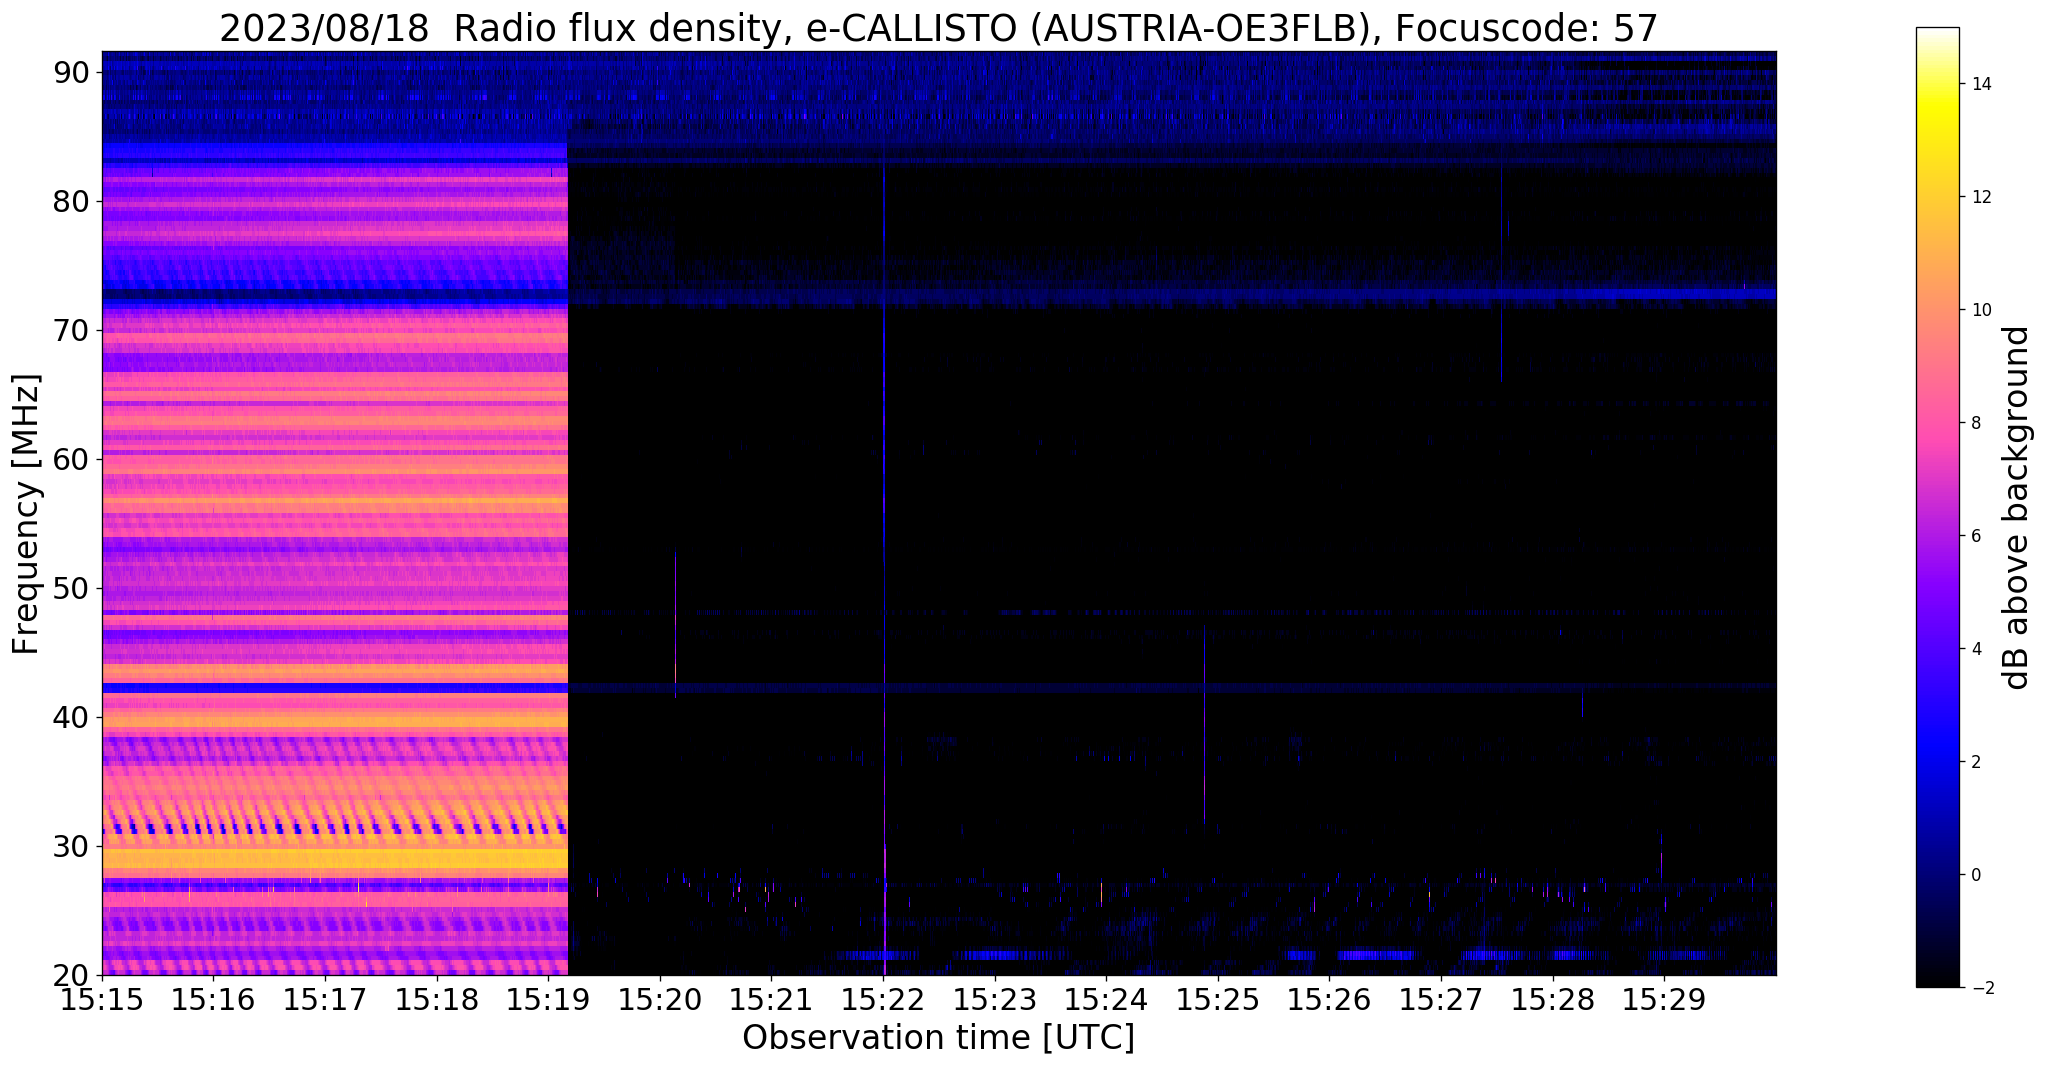Click the 15:20 time tick label

pos(660,1000)
